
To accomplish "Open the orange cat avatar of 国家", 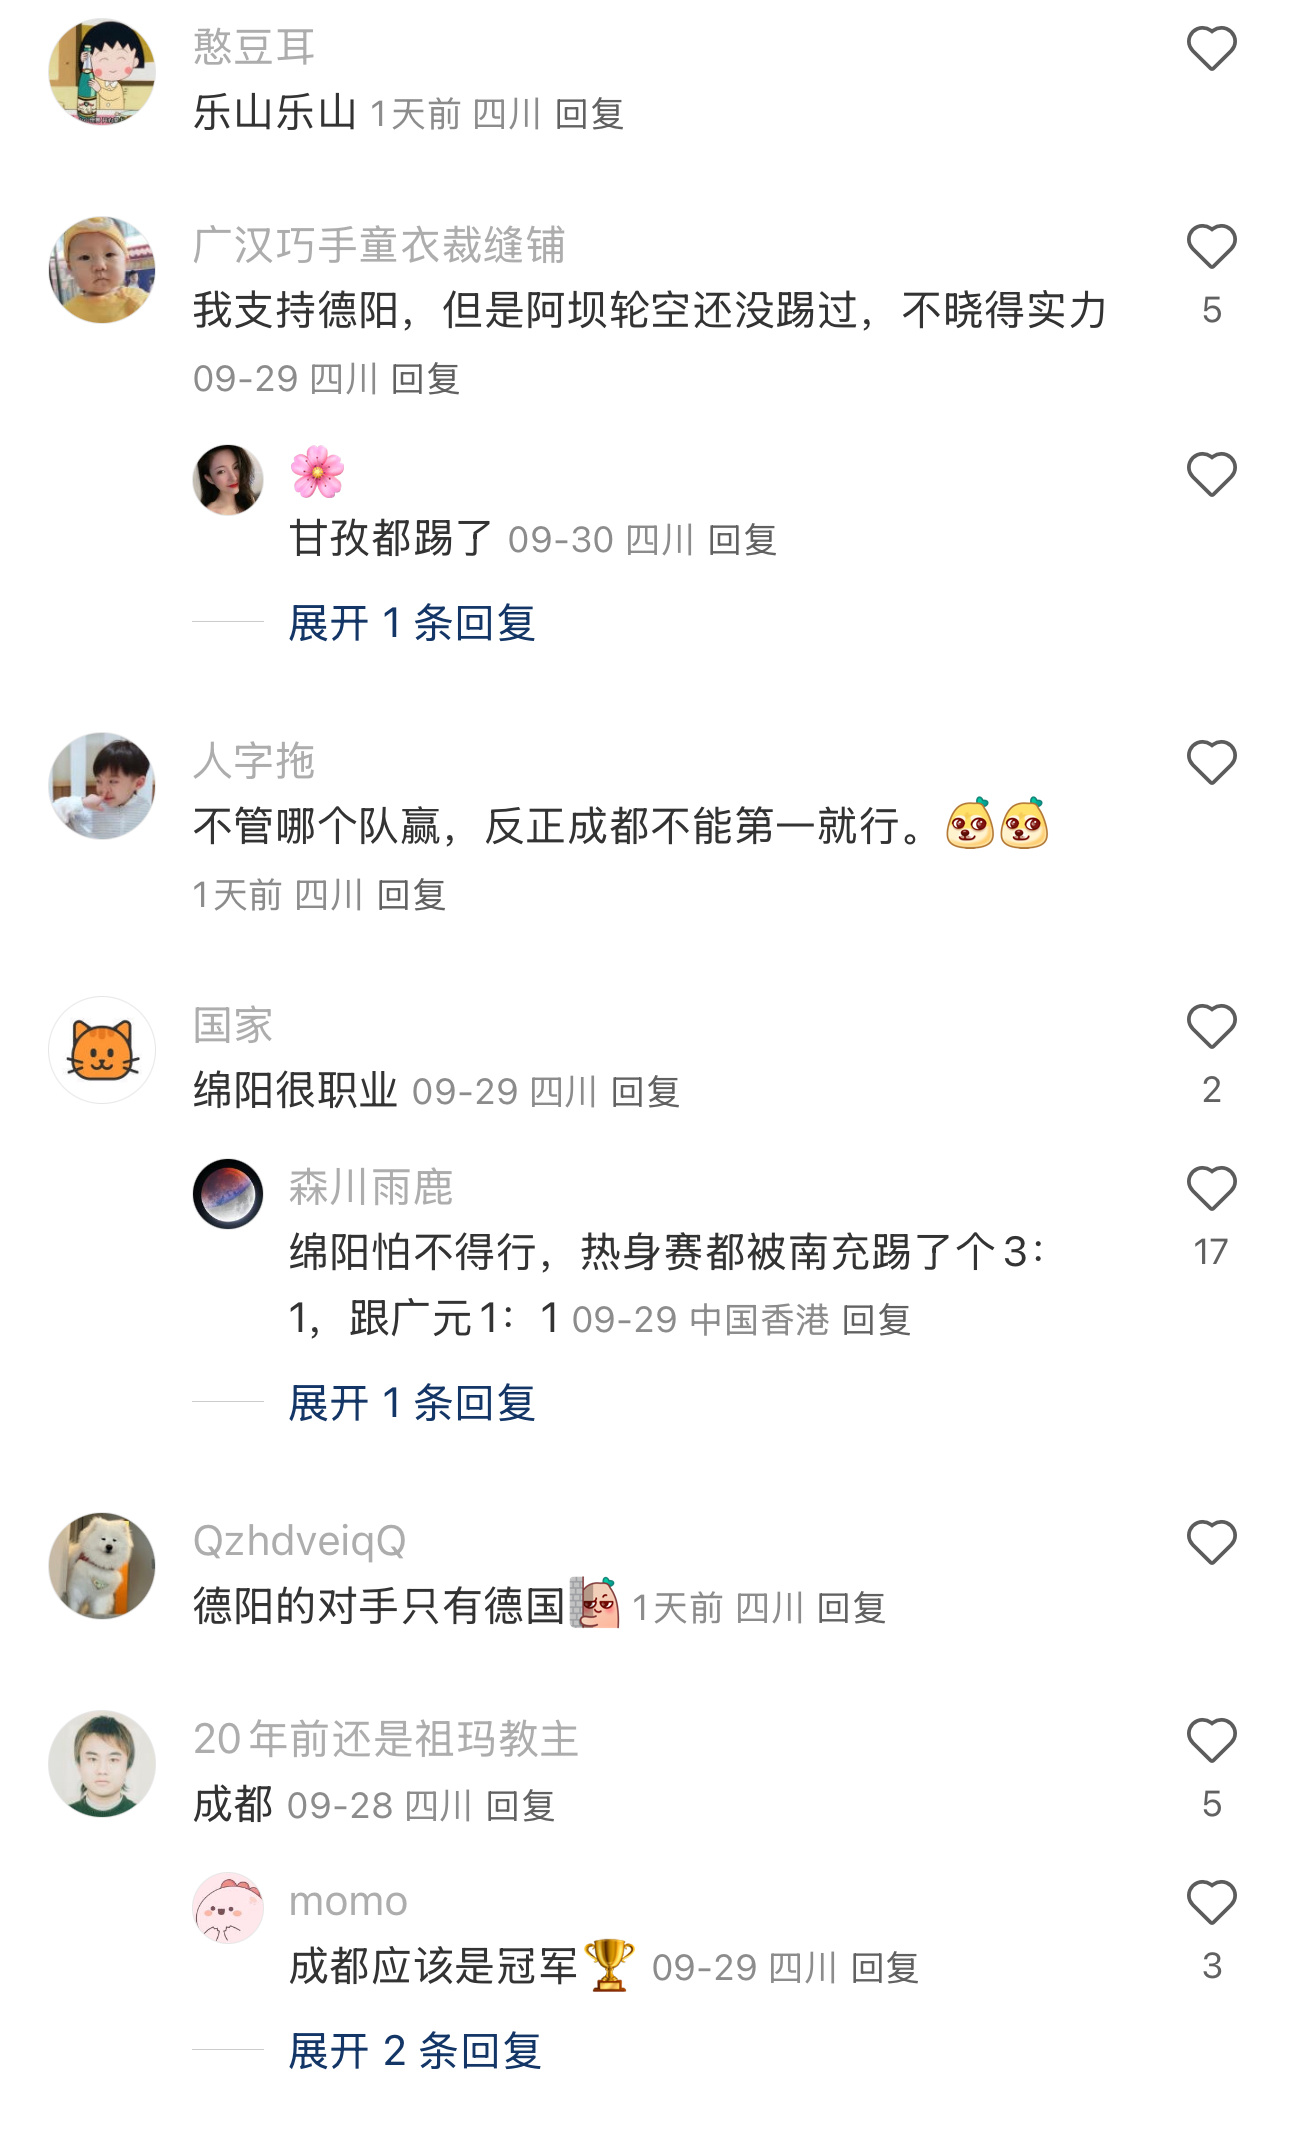I will coord(102,1050).
